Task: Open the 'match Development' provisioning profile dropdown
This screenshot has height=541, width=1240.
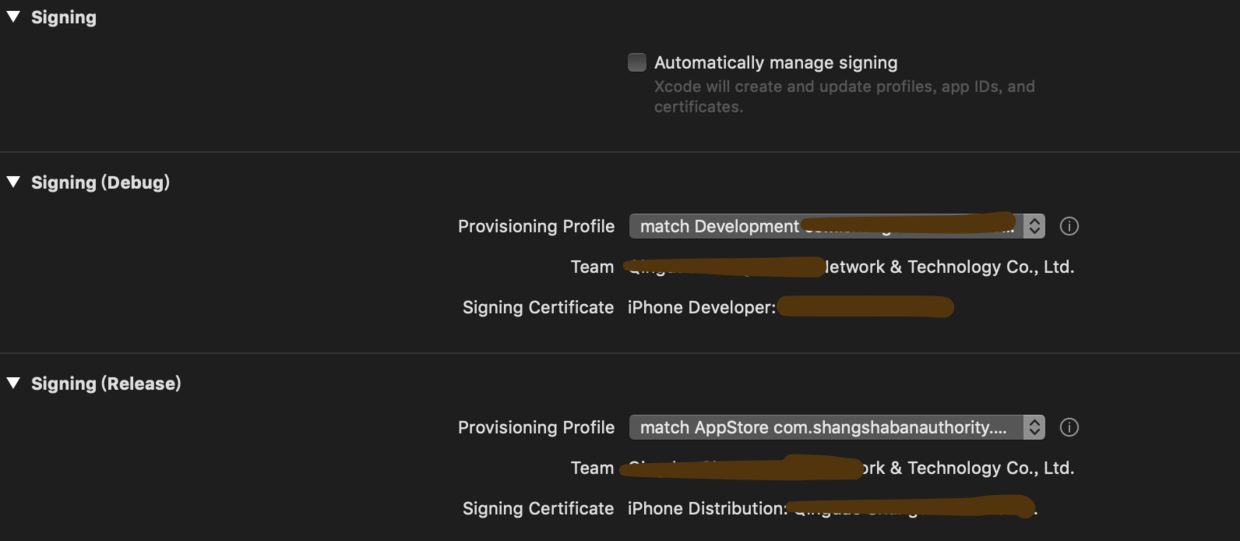Action: pos(825,226)
